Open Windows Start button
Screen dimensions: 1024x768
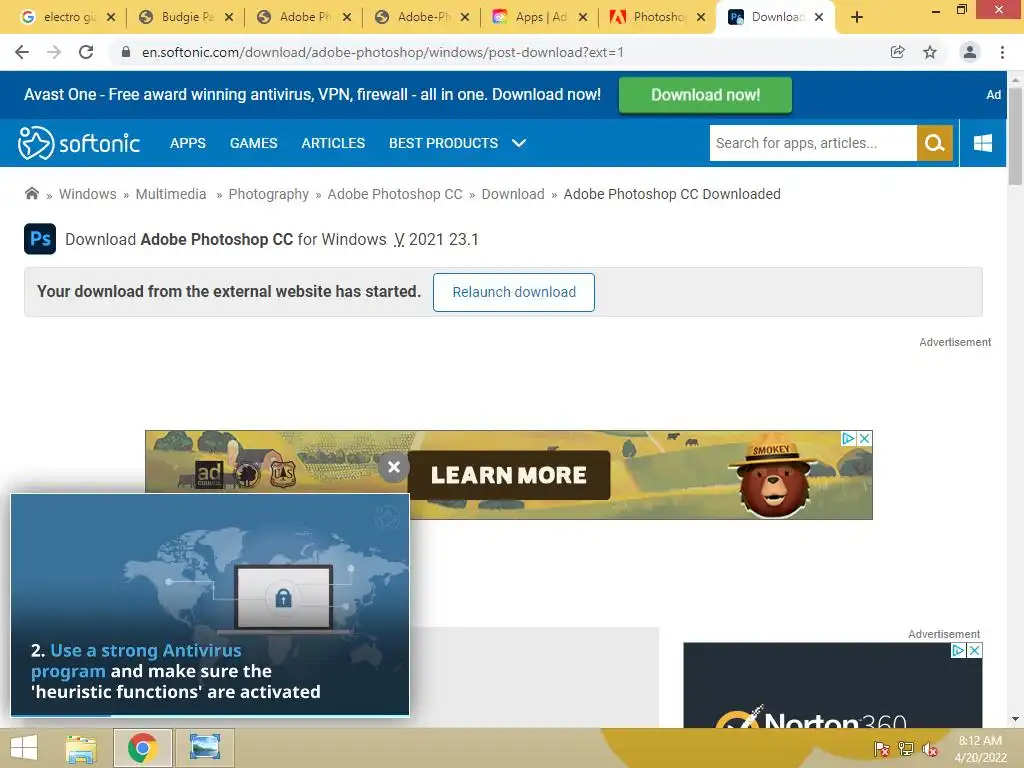pyautogui.click(x=24, y=748)
